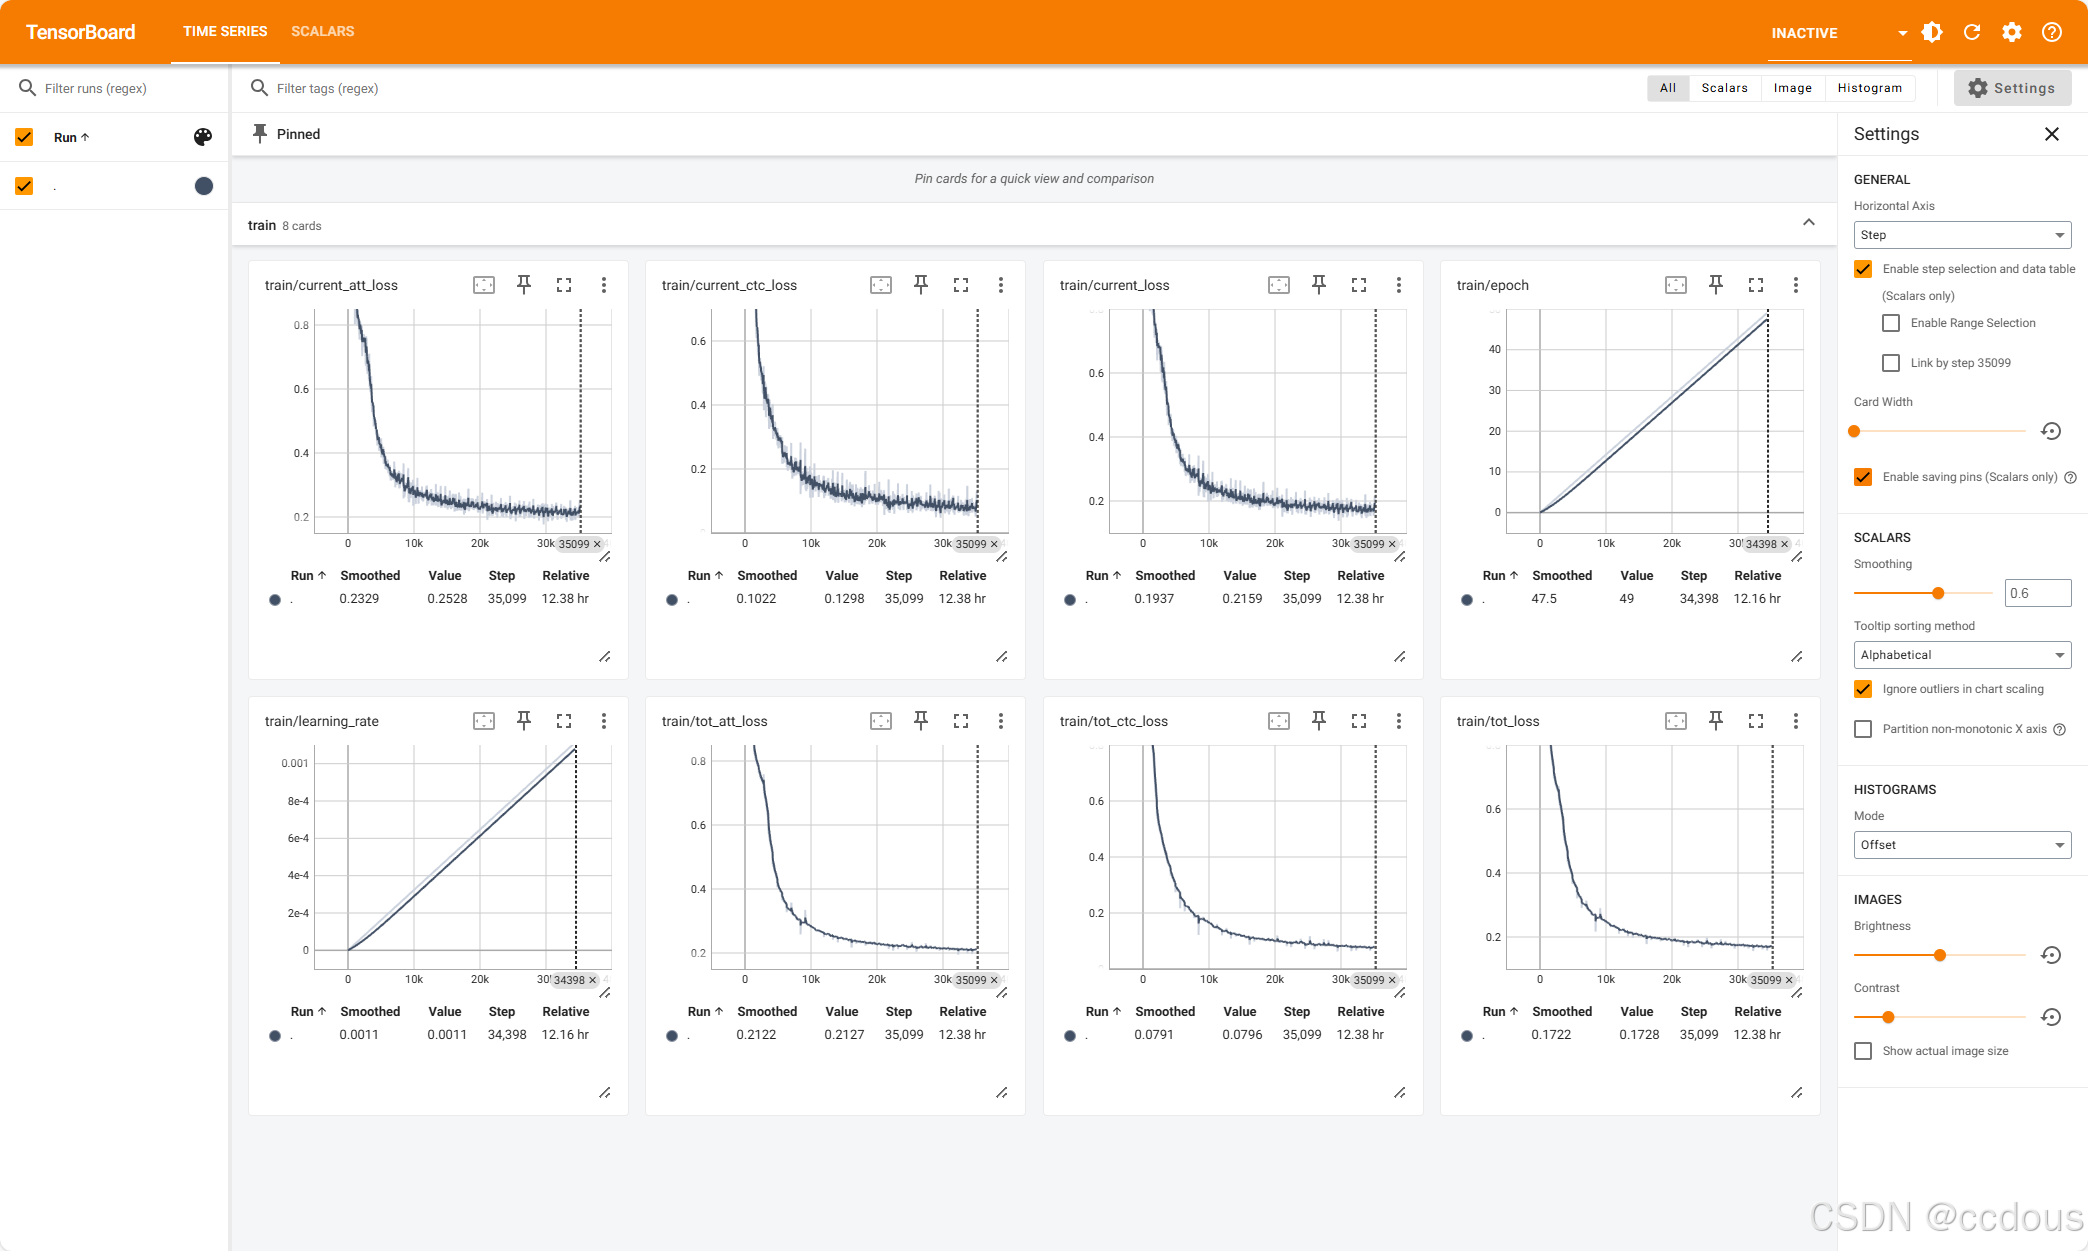The height and width of the screenshot is (1251, 2088).
Task: Fullscreen the train/current_ctc_loss chart
Action: [961, 285]
